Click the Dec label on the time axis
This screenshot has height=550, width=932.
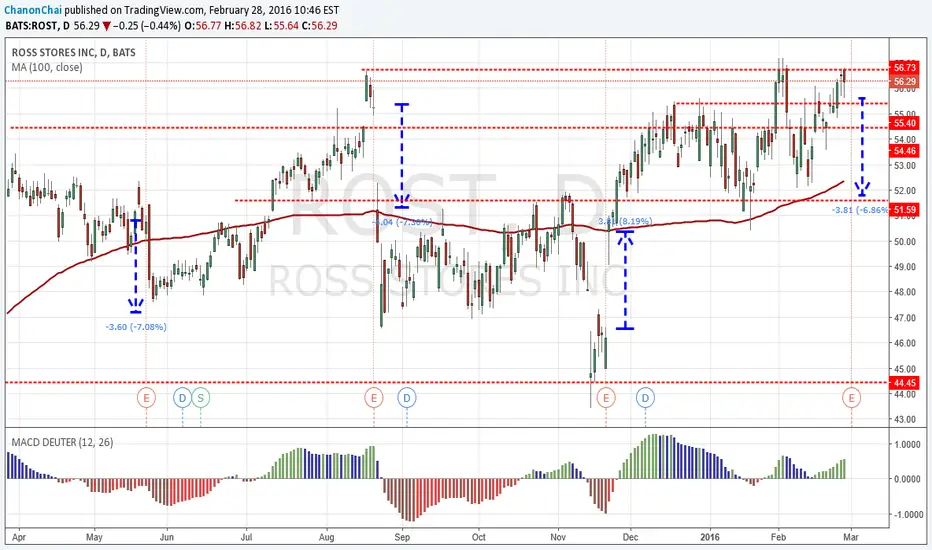click(630, 537)
